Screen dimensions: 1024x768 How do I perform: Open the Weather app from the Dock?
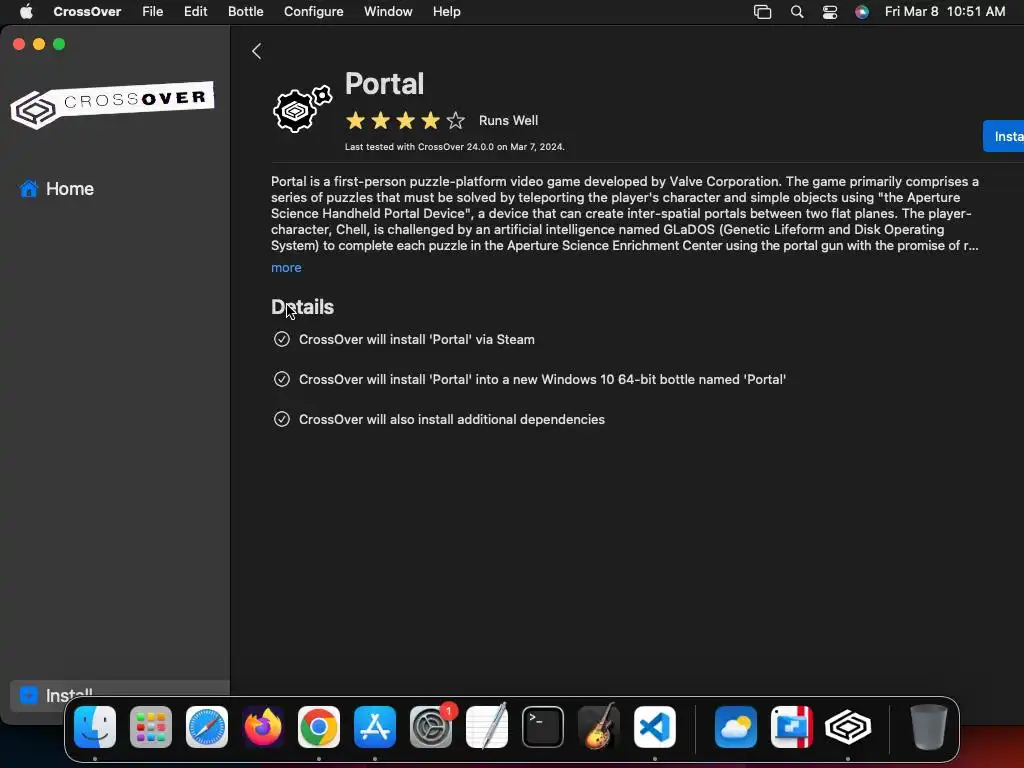click(x=736, y=726)
